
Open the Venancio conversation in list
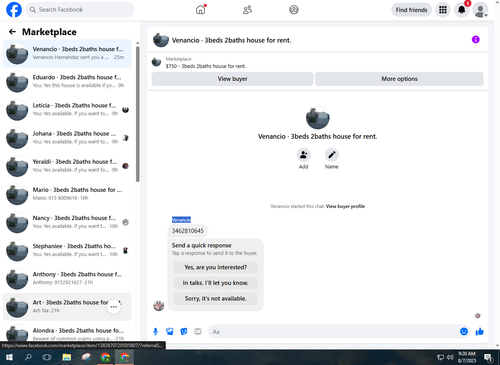(67, 53)
